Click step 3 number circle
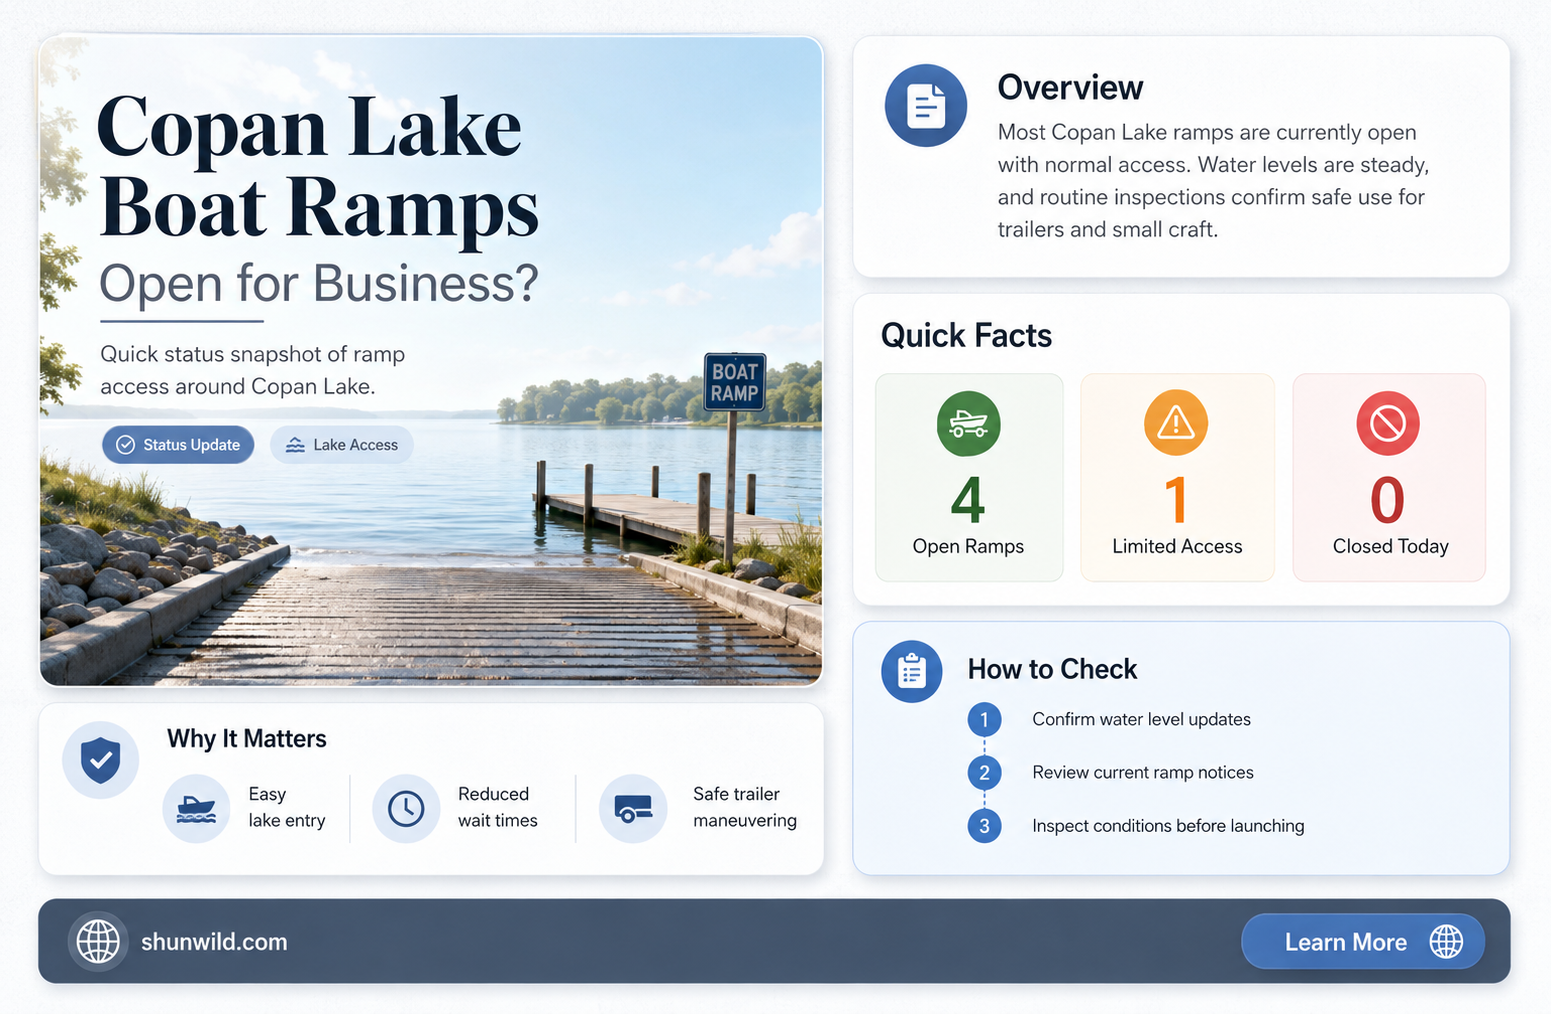 click(x=984, y=826)
